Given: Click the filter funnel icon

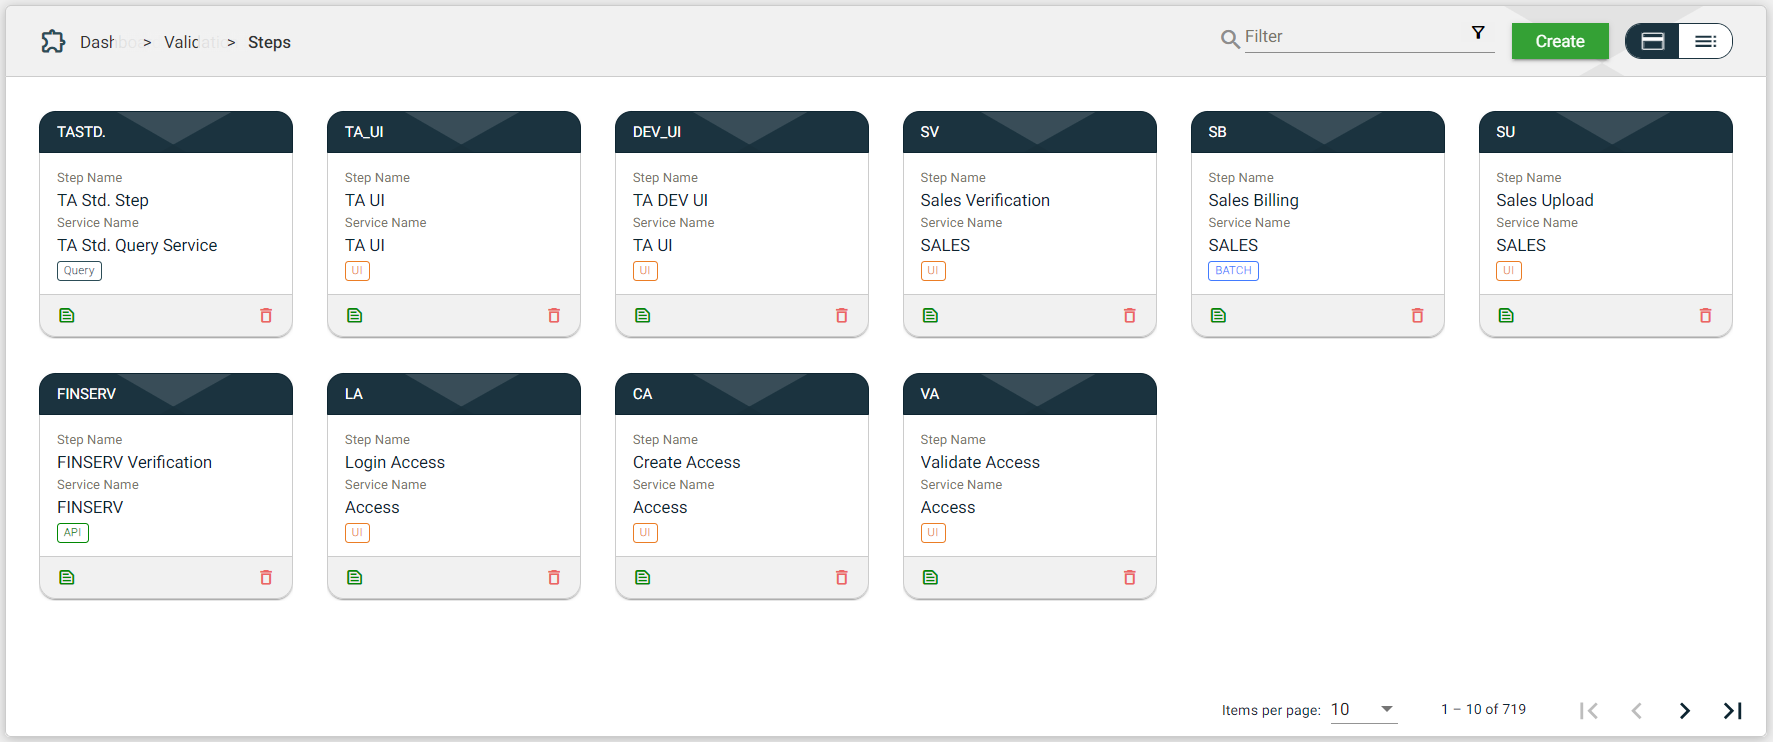Looking at the screenshot, I should pos(1478,33).
